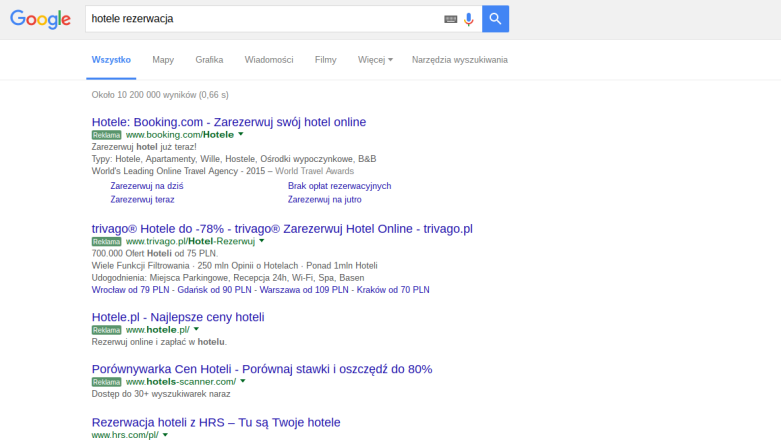Click the blue search magnifier button
Viewport: 781px width, 440px height.
point(495,19)
